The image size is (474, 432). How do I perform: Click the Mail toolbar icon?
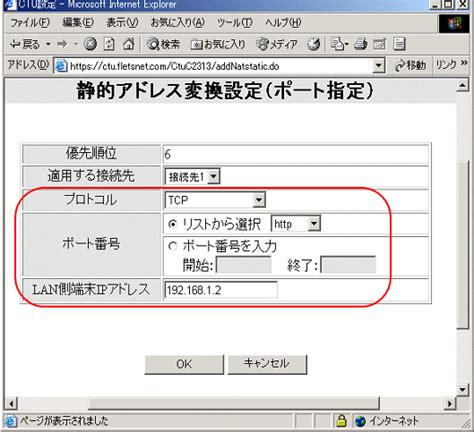point(339,44)
